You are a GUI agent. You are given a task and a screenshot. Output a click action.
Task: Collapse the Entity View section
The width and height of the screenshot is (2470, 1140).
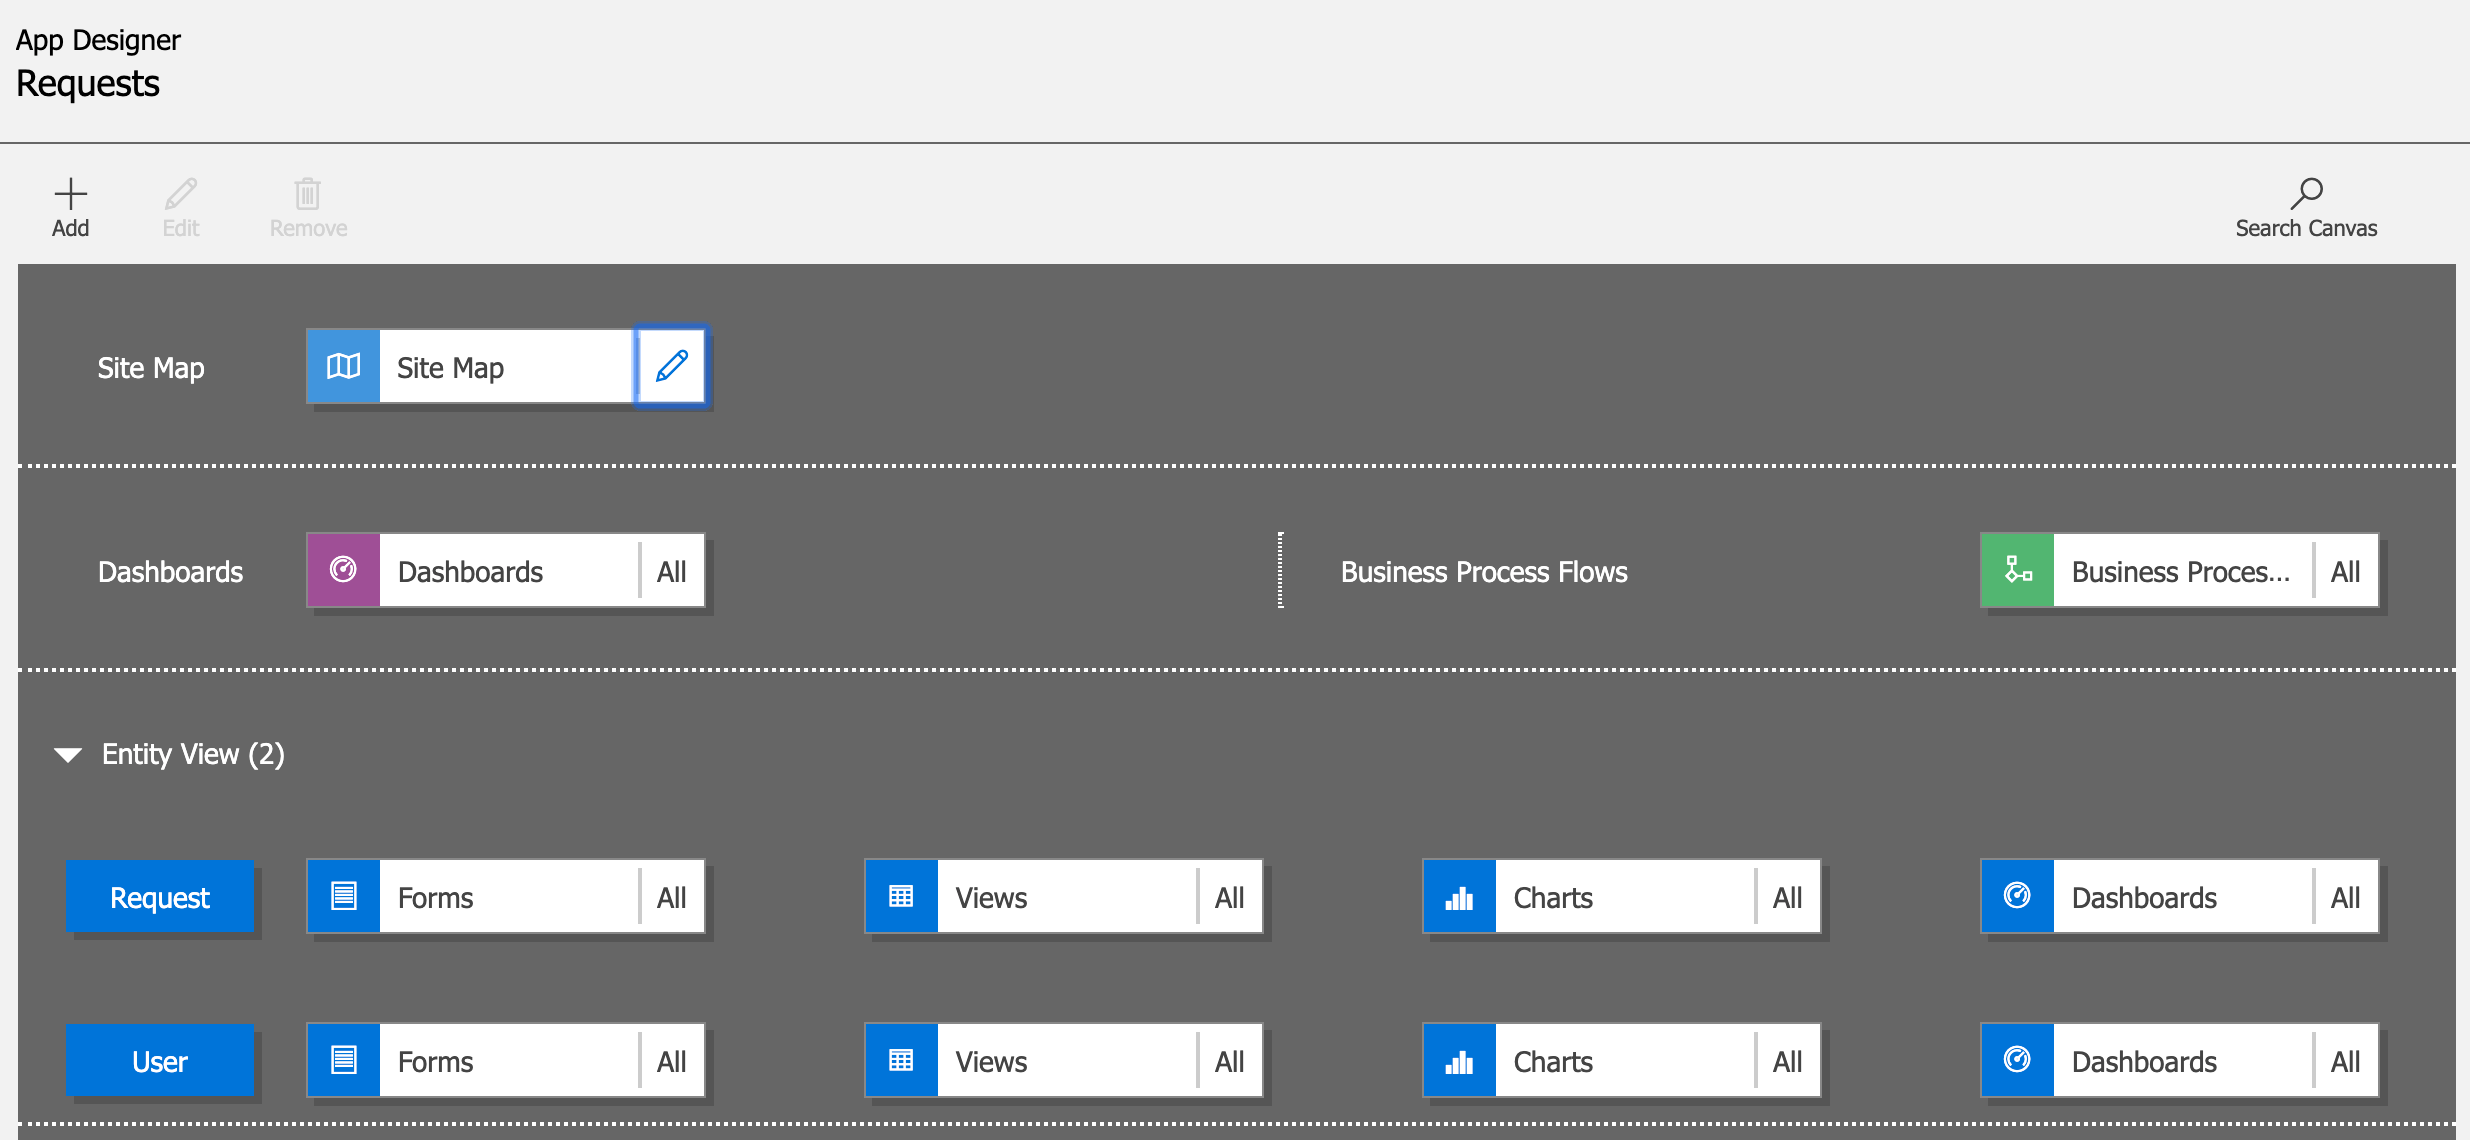coord(68,754)
